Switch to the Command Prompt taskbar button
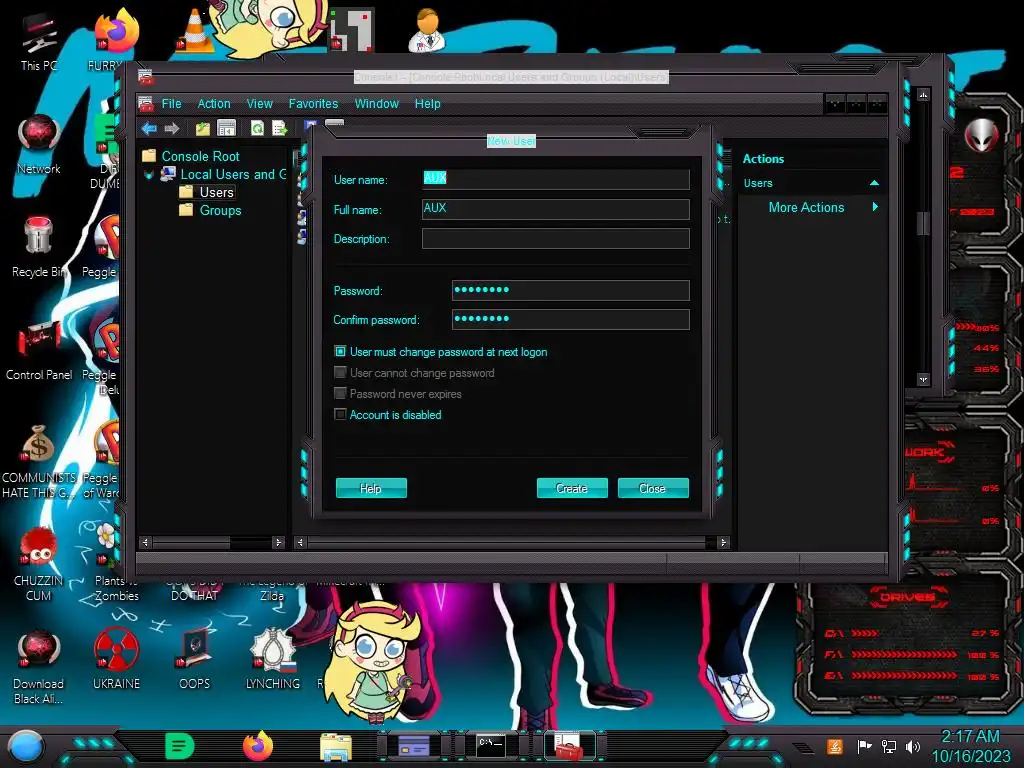Screen dimensions: 1024x768 [490, 745]
